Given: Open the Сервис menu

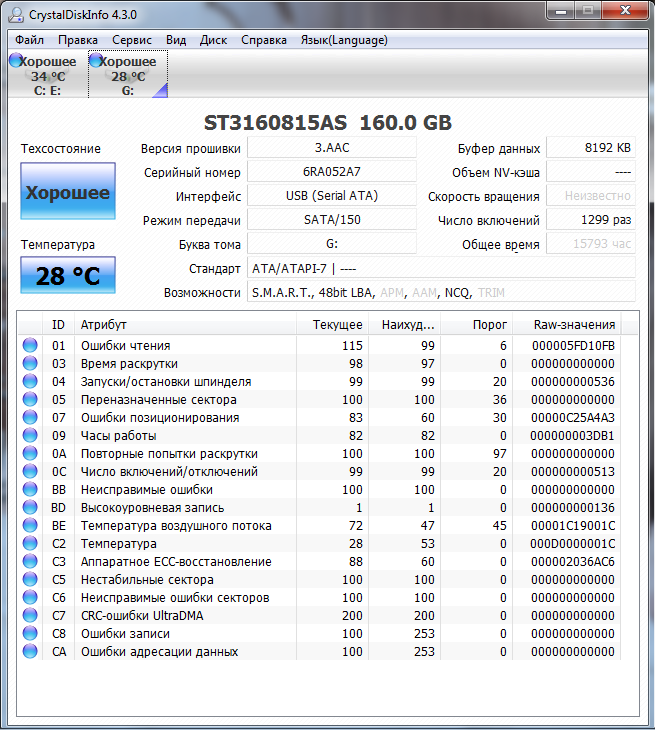Looking at the screenshot, I should 132,40.
